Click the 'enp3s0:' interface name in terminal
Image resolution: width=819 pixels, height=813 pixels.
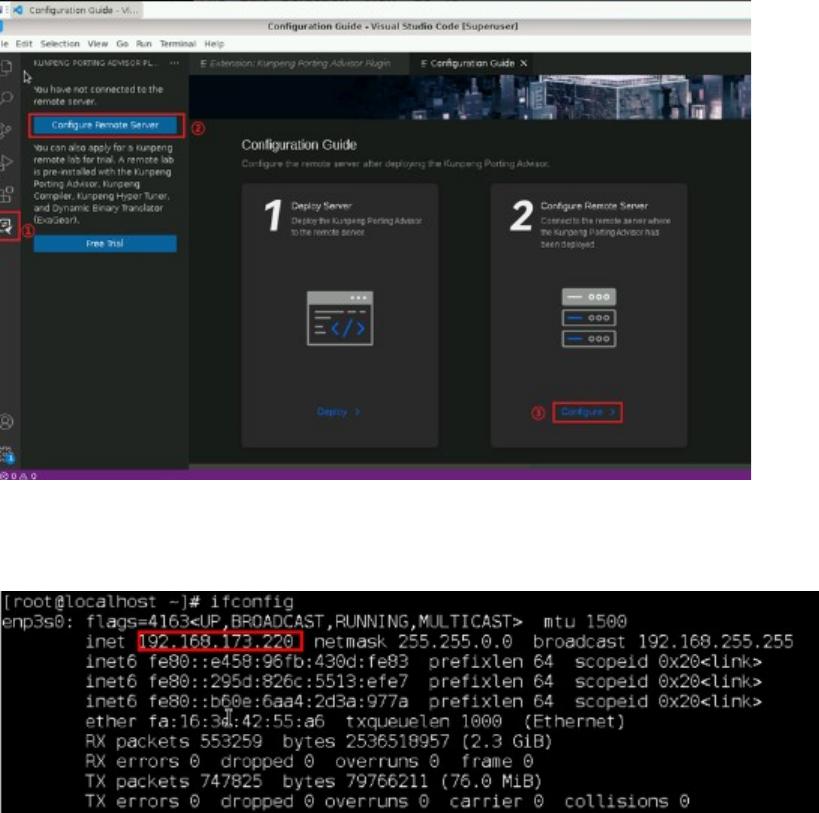point(38,622)
